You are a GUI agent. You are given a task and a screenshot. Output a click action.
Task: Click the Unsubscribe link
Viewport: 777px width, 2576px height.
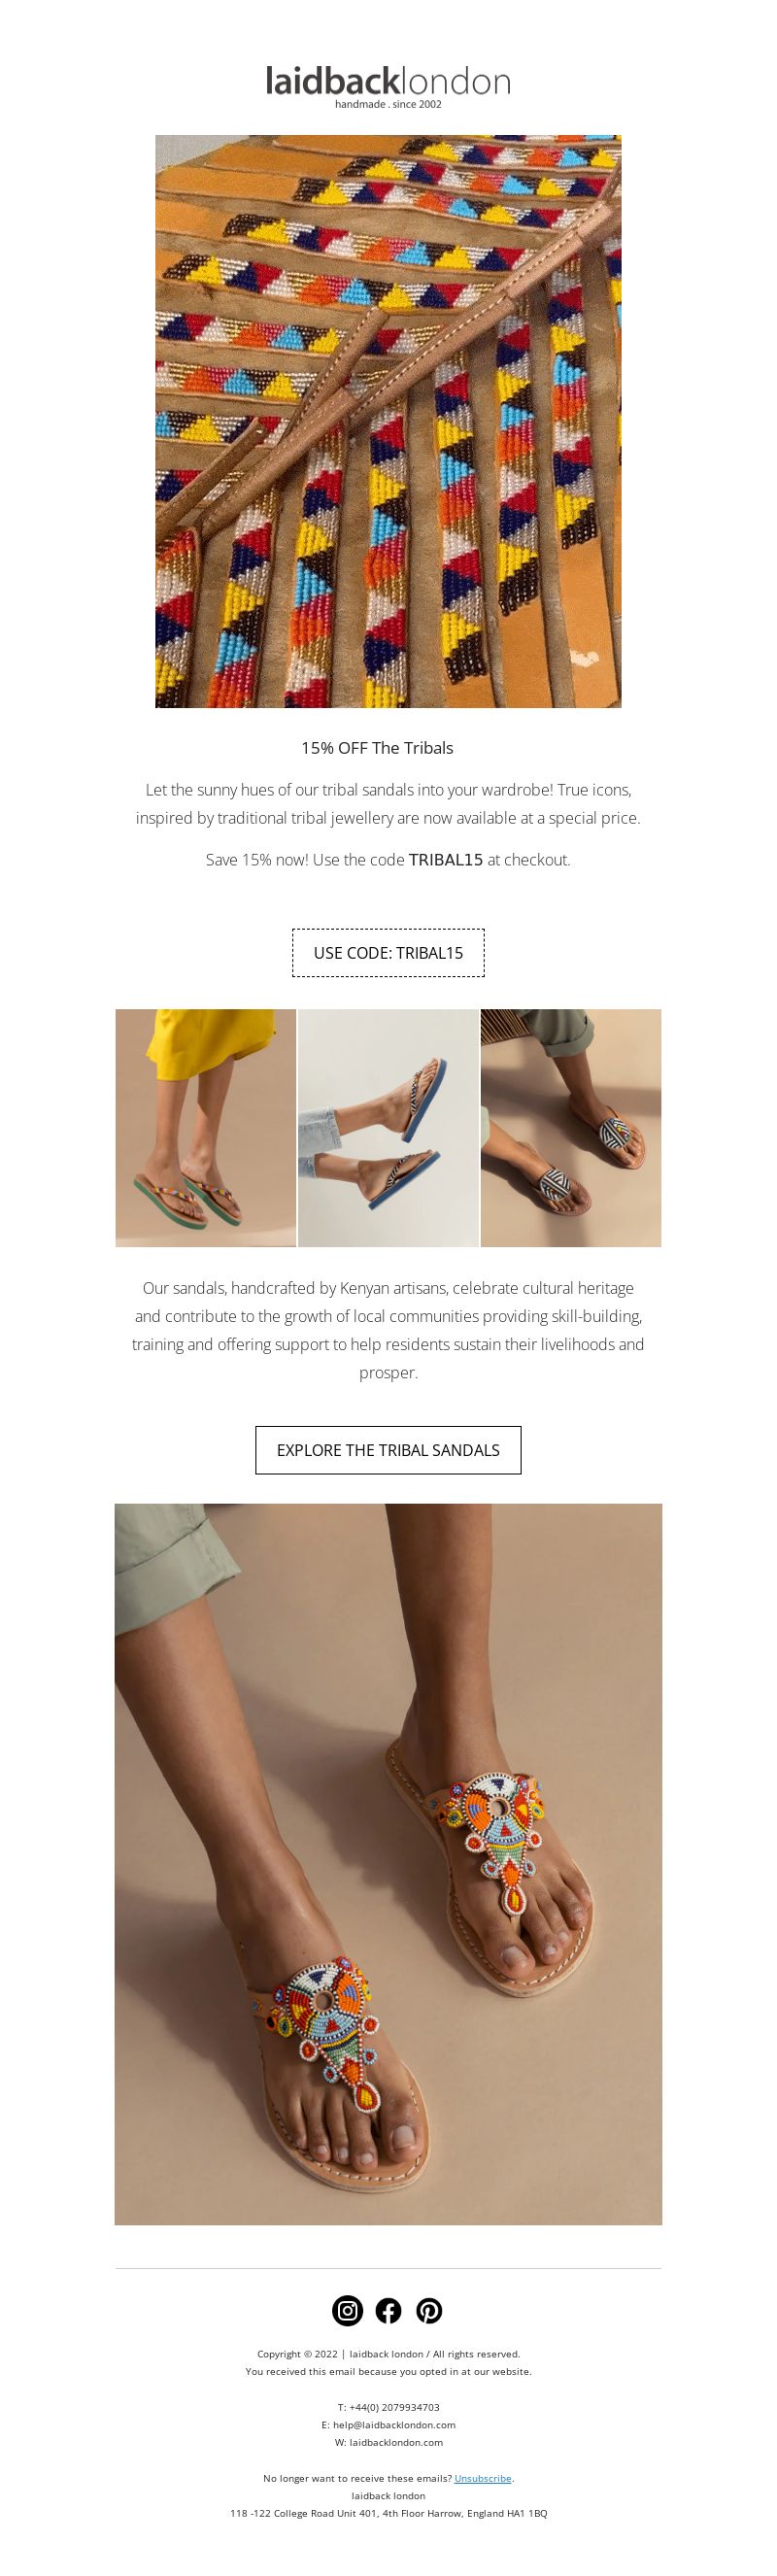click(x=483, y=2478)
